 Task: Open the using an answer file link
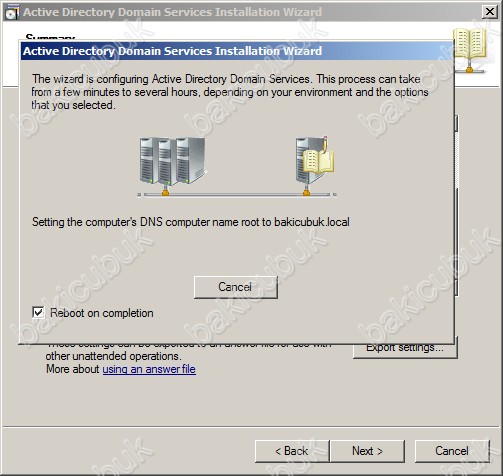click(x=149, y=369)
